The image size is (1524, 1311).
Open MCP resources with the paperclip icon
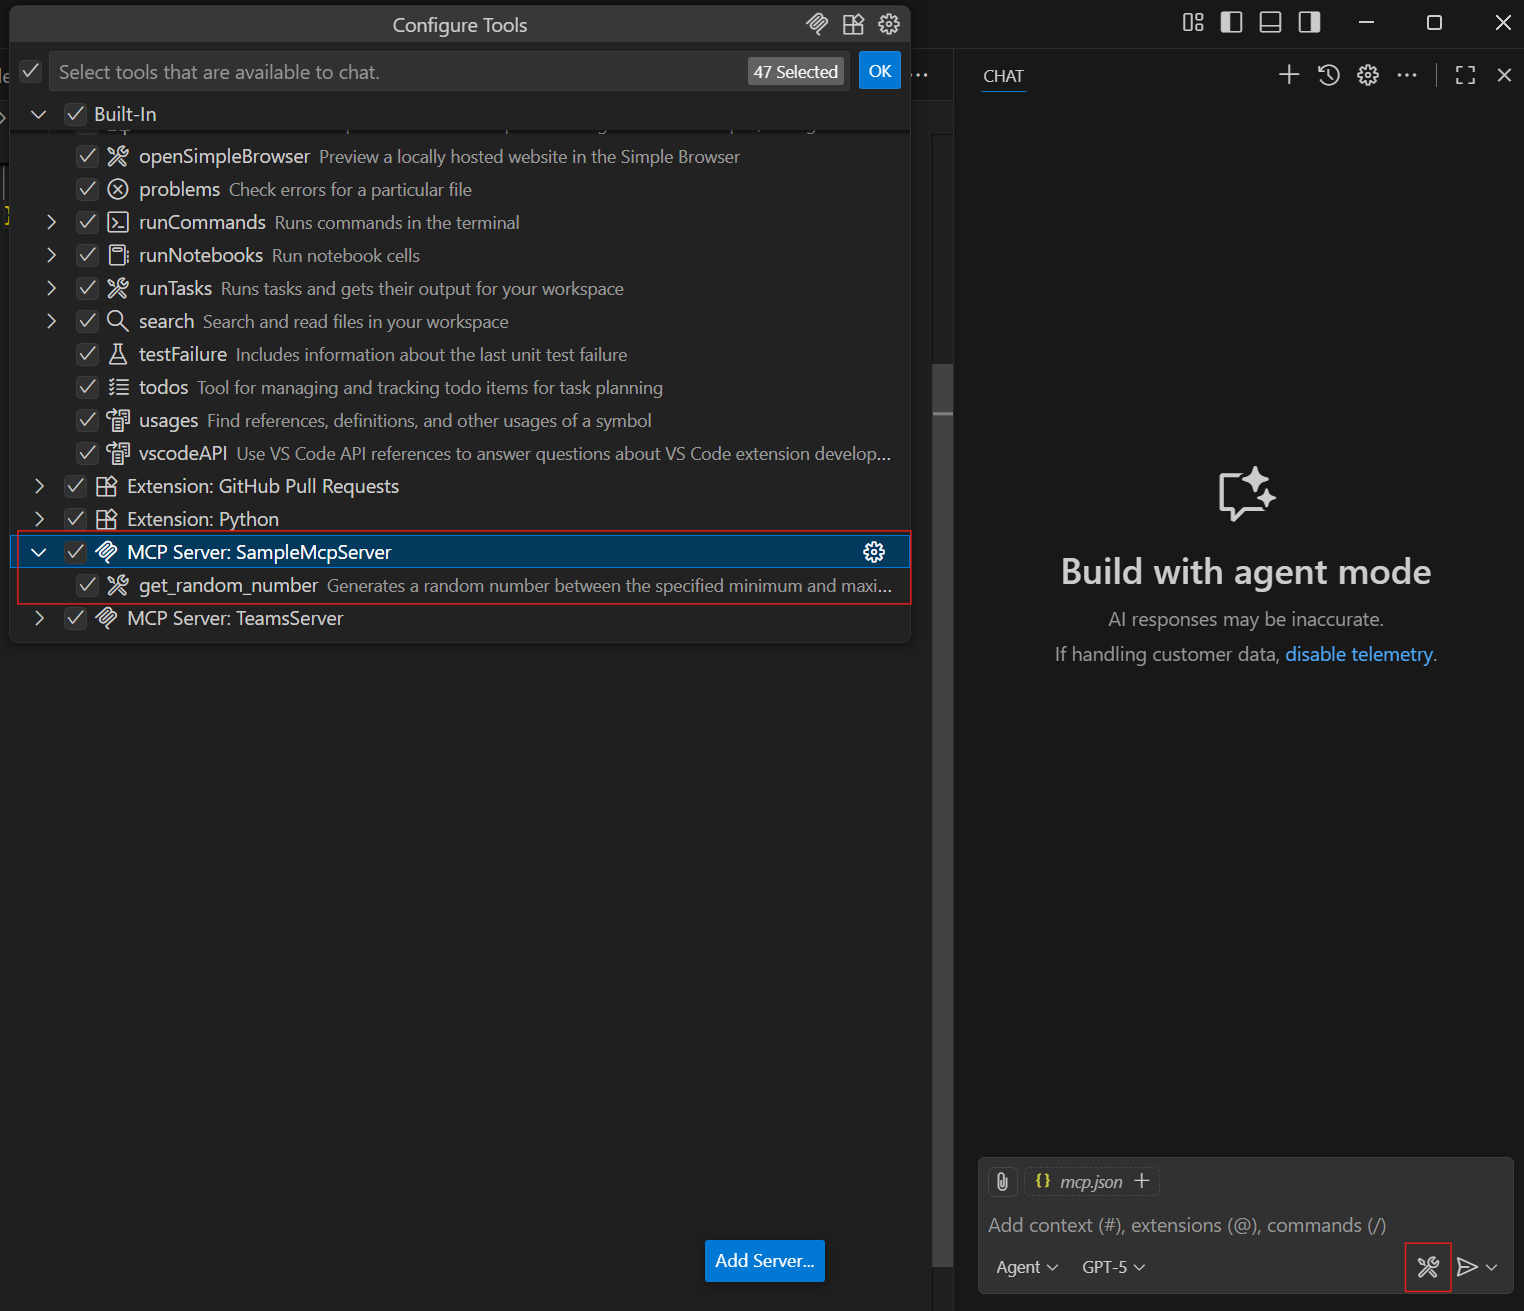(817, 24)
